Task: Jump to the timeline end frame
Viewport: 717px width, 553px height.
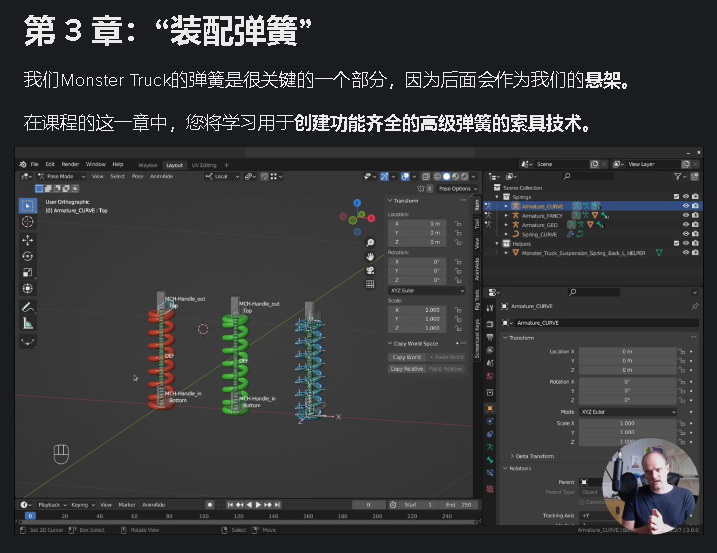Action: tap(277, 505)
